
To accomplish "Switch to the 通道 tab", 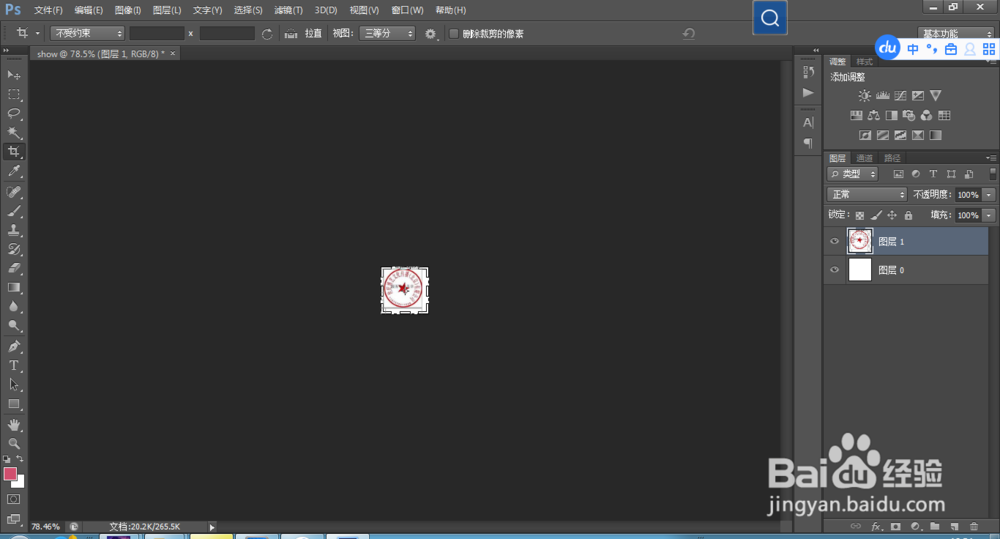I will tap(864, 158).
